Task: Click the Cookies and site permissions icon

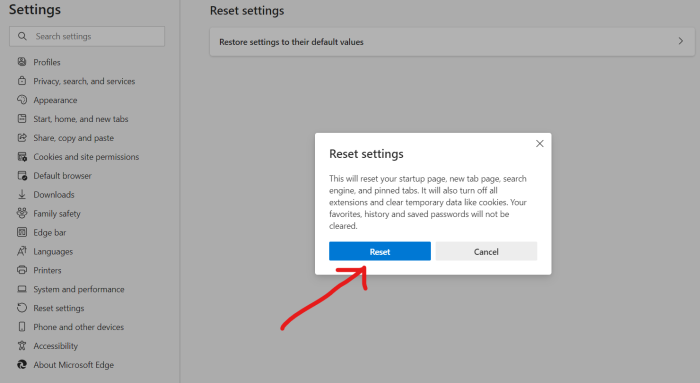Action: click(x=21, y=156)
